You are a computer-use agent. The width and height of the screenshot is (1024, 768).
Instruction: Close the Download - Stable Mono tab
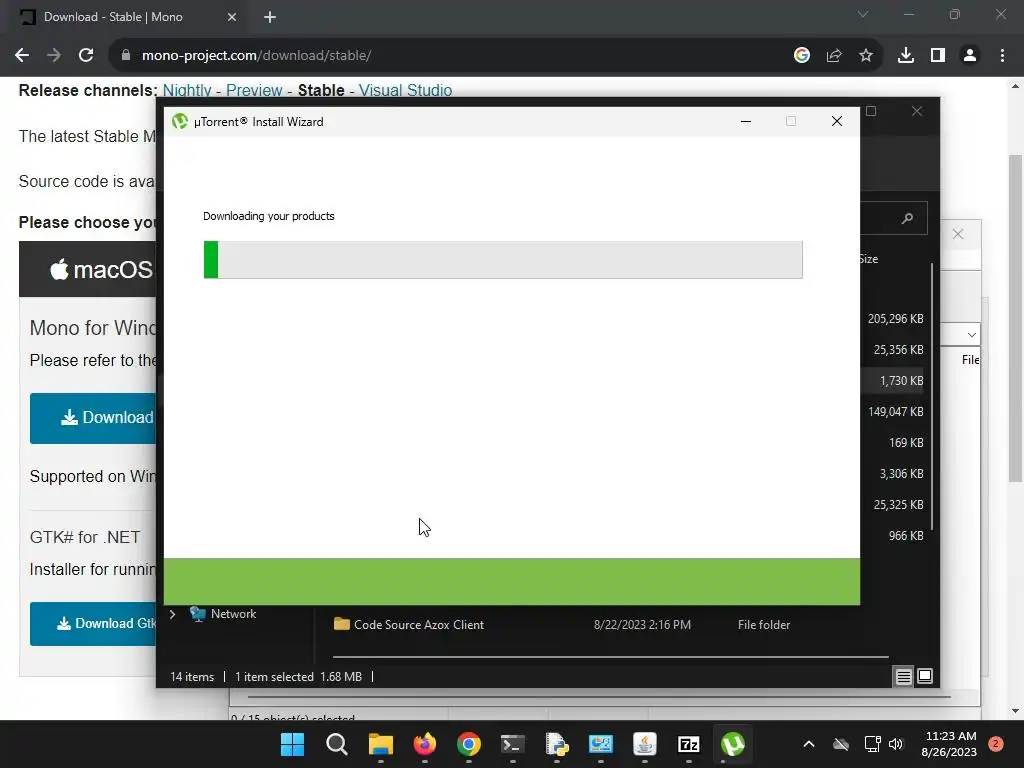coord(232,17)
